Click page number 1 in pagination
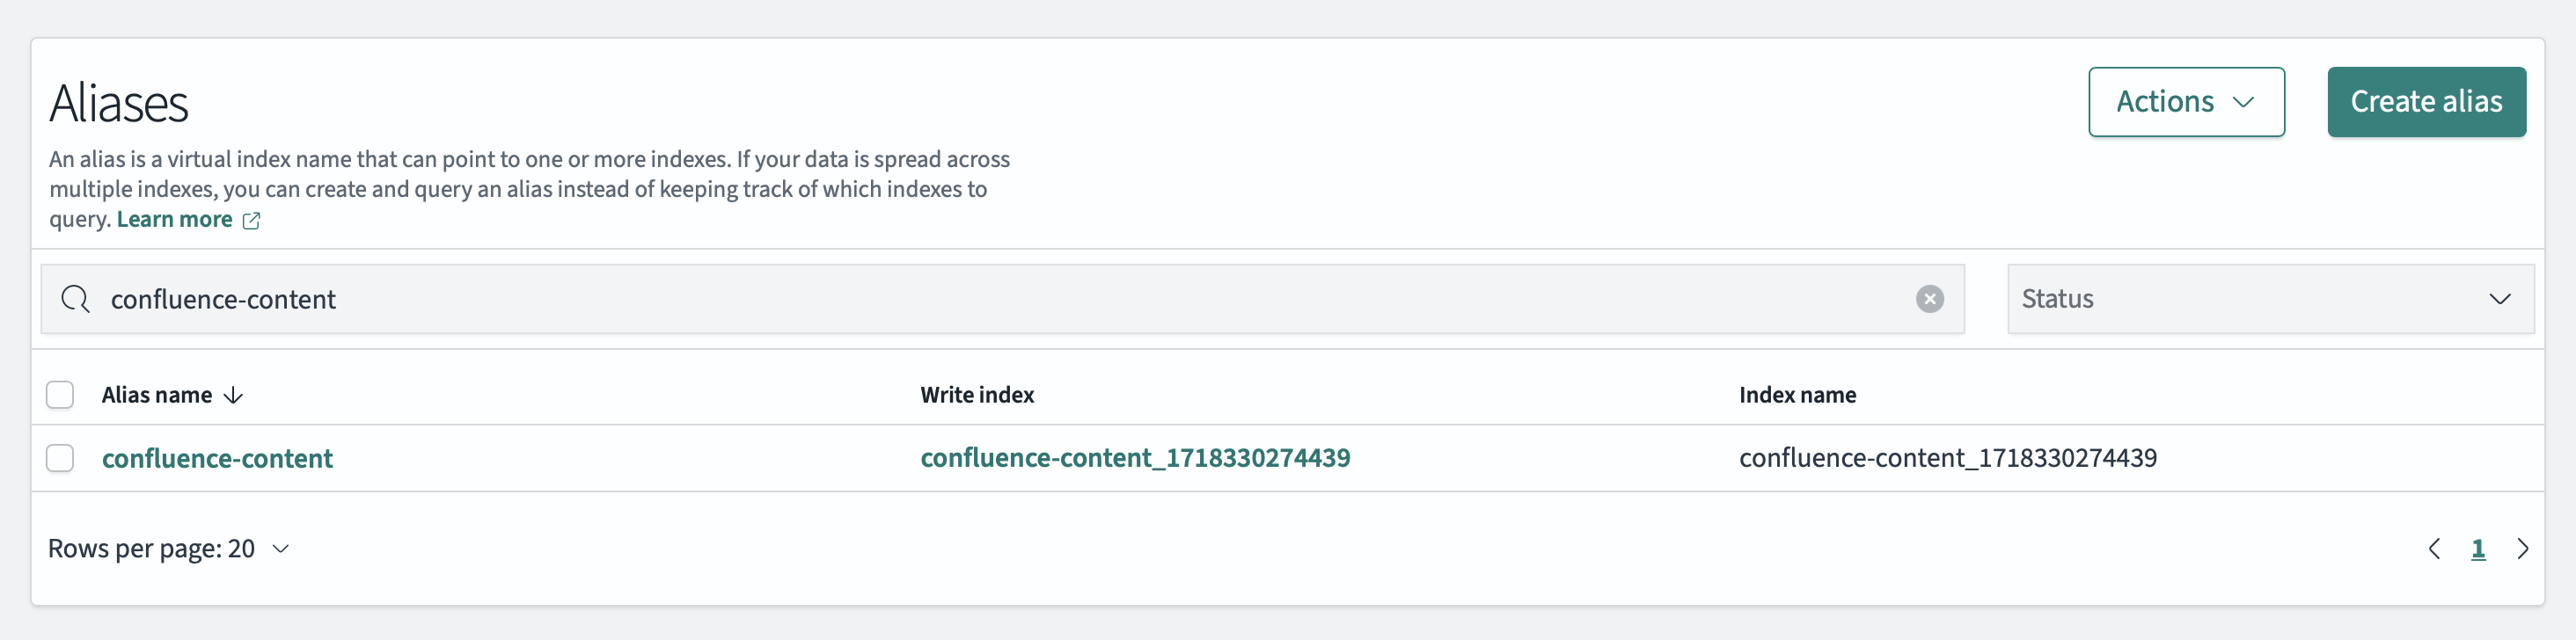This screenshot has width=2576, height=640. click(2478, 549)
